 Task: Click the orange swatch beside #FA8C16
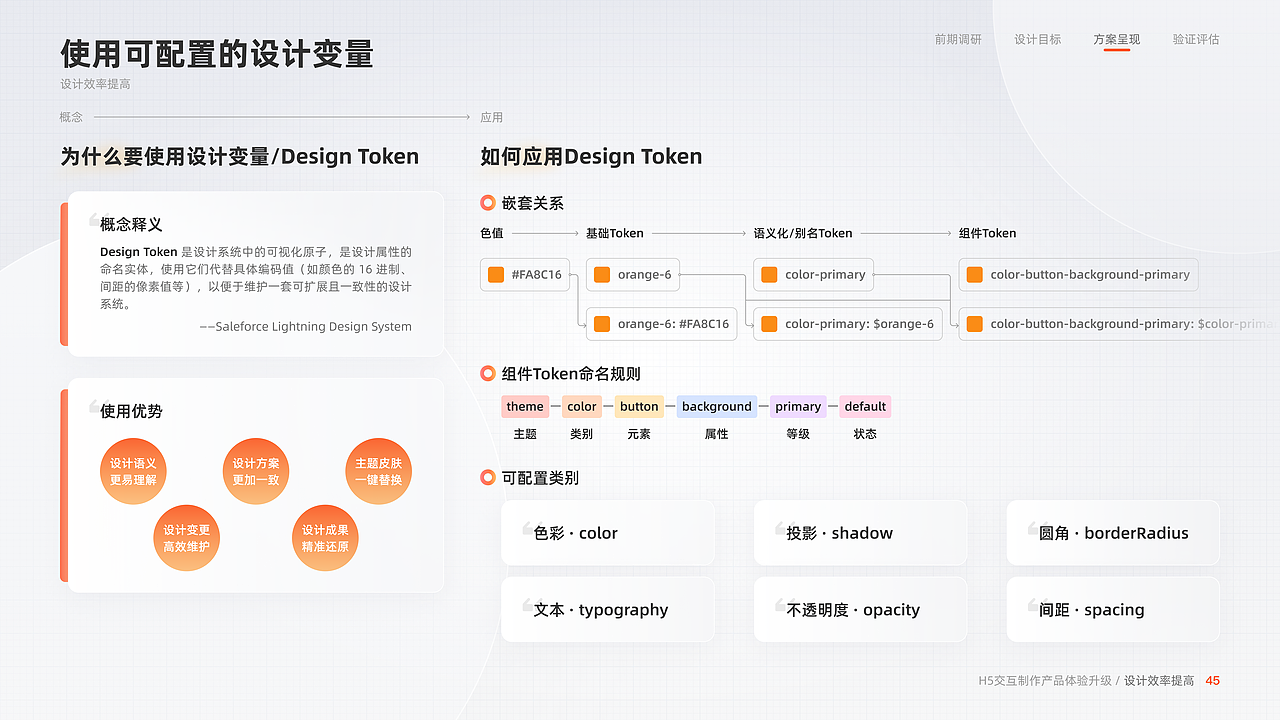coord(496,274)
